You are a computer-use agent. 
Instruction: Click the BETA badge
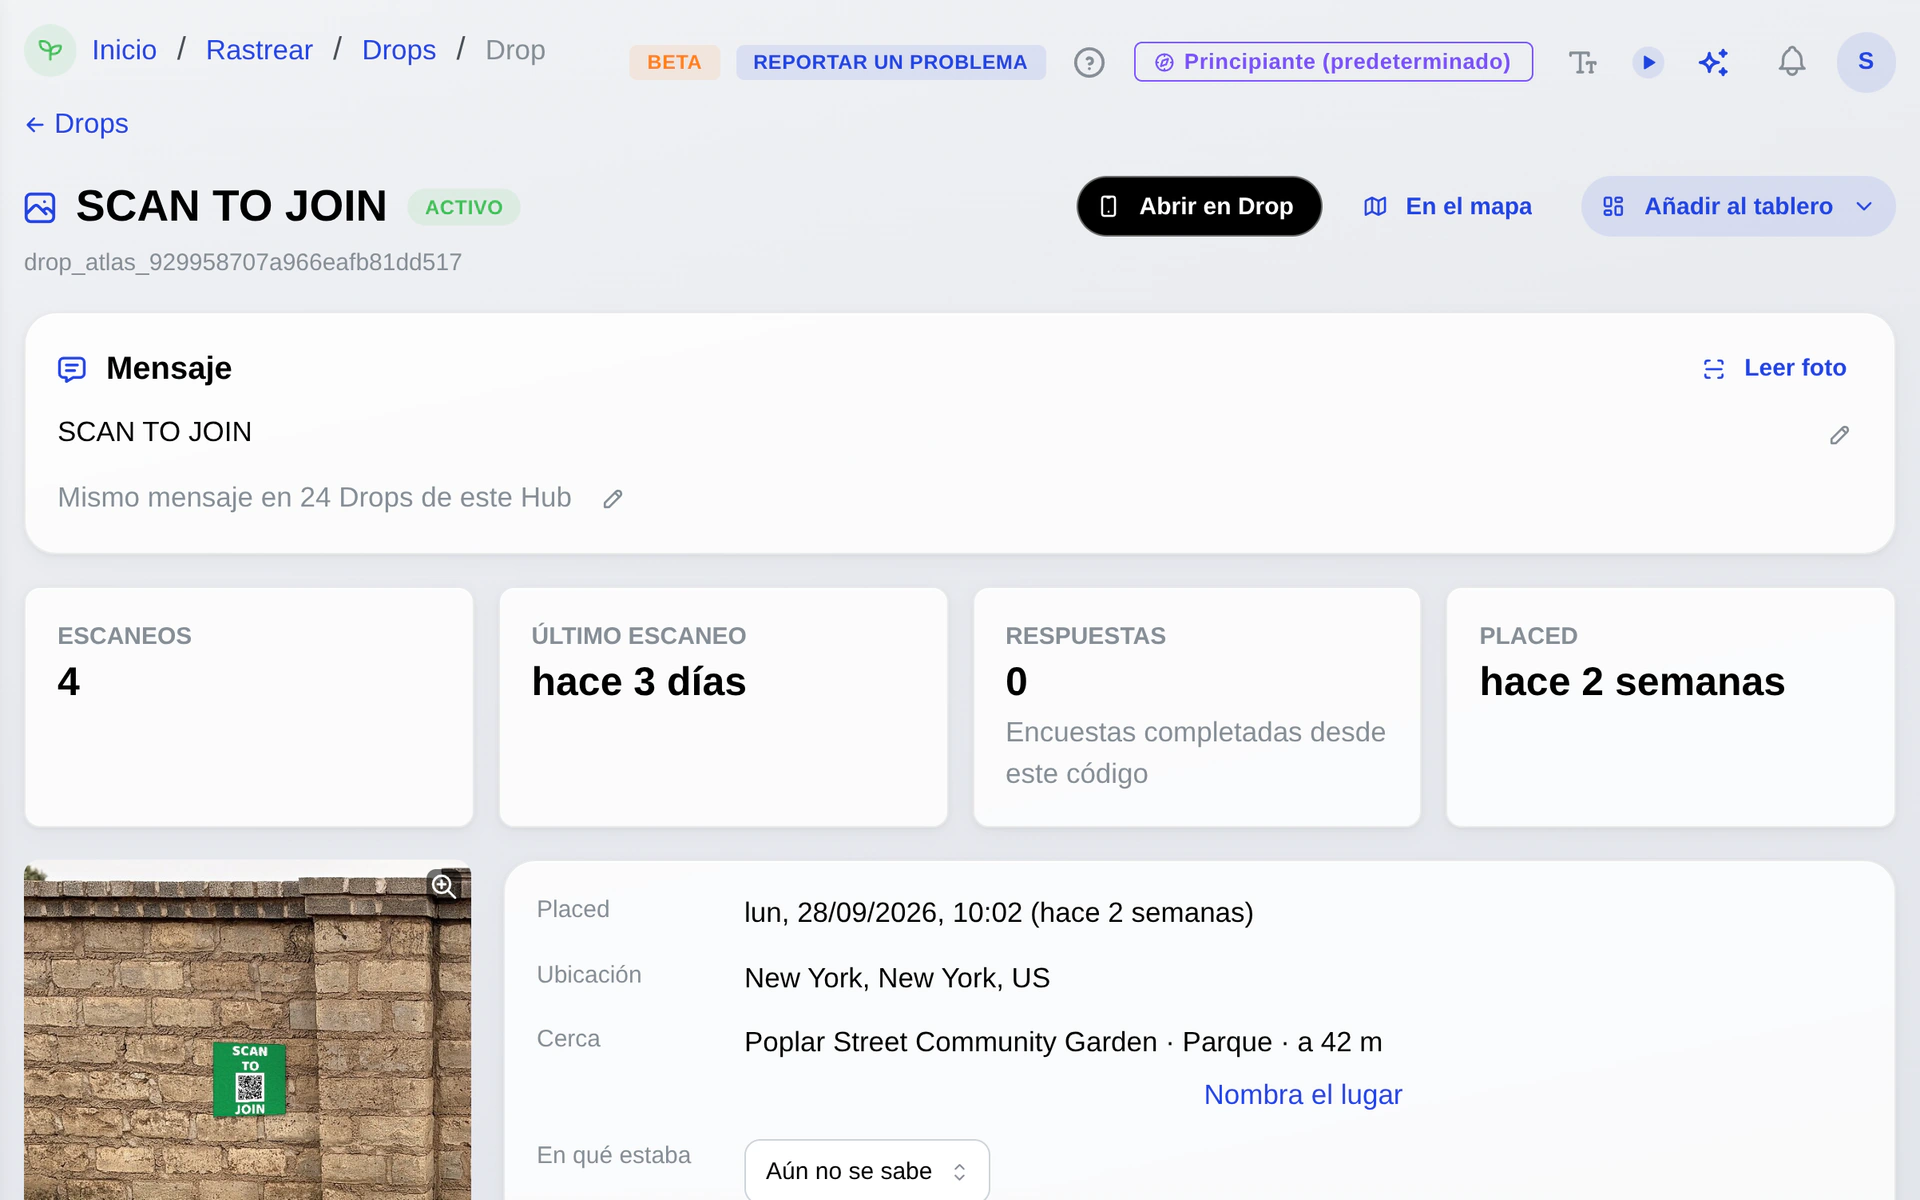tap(674, 62)
